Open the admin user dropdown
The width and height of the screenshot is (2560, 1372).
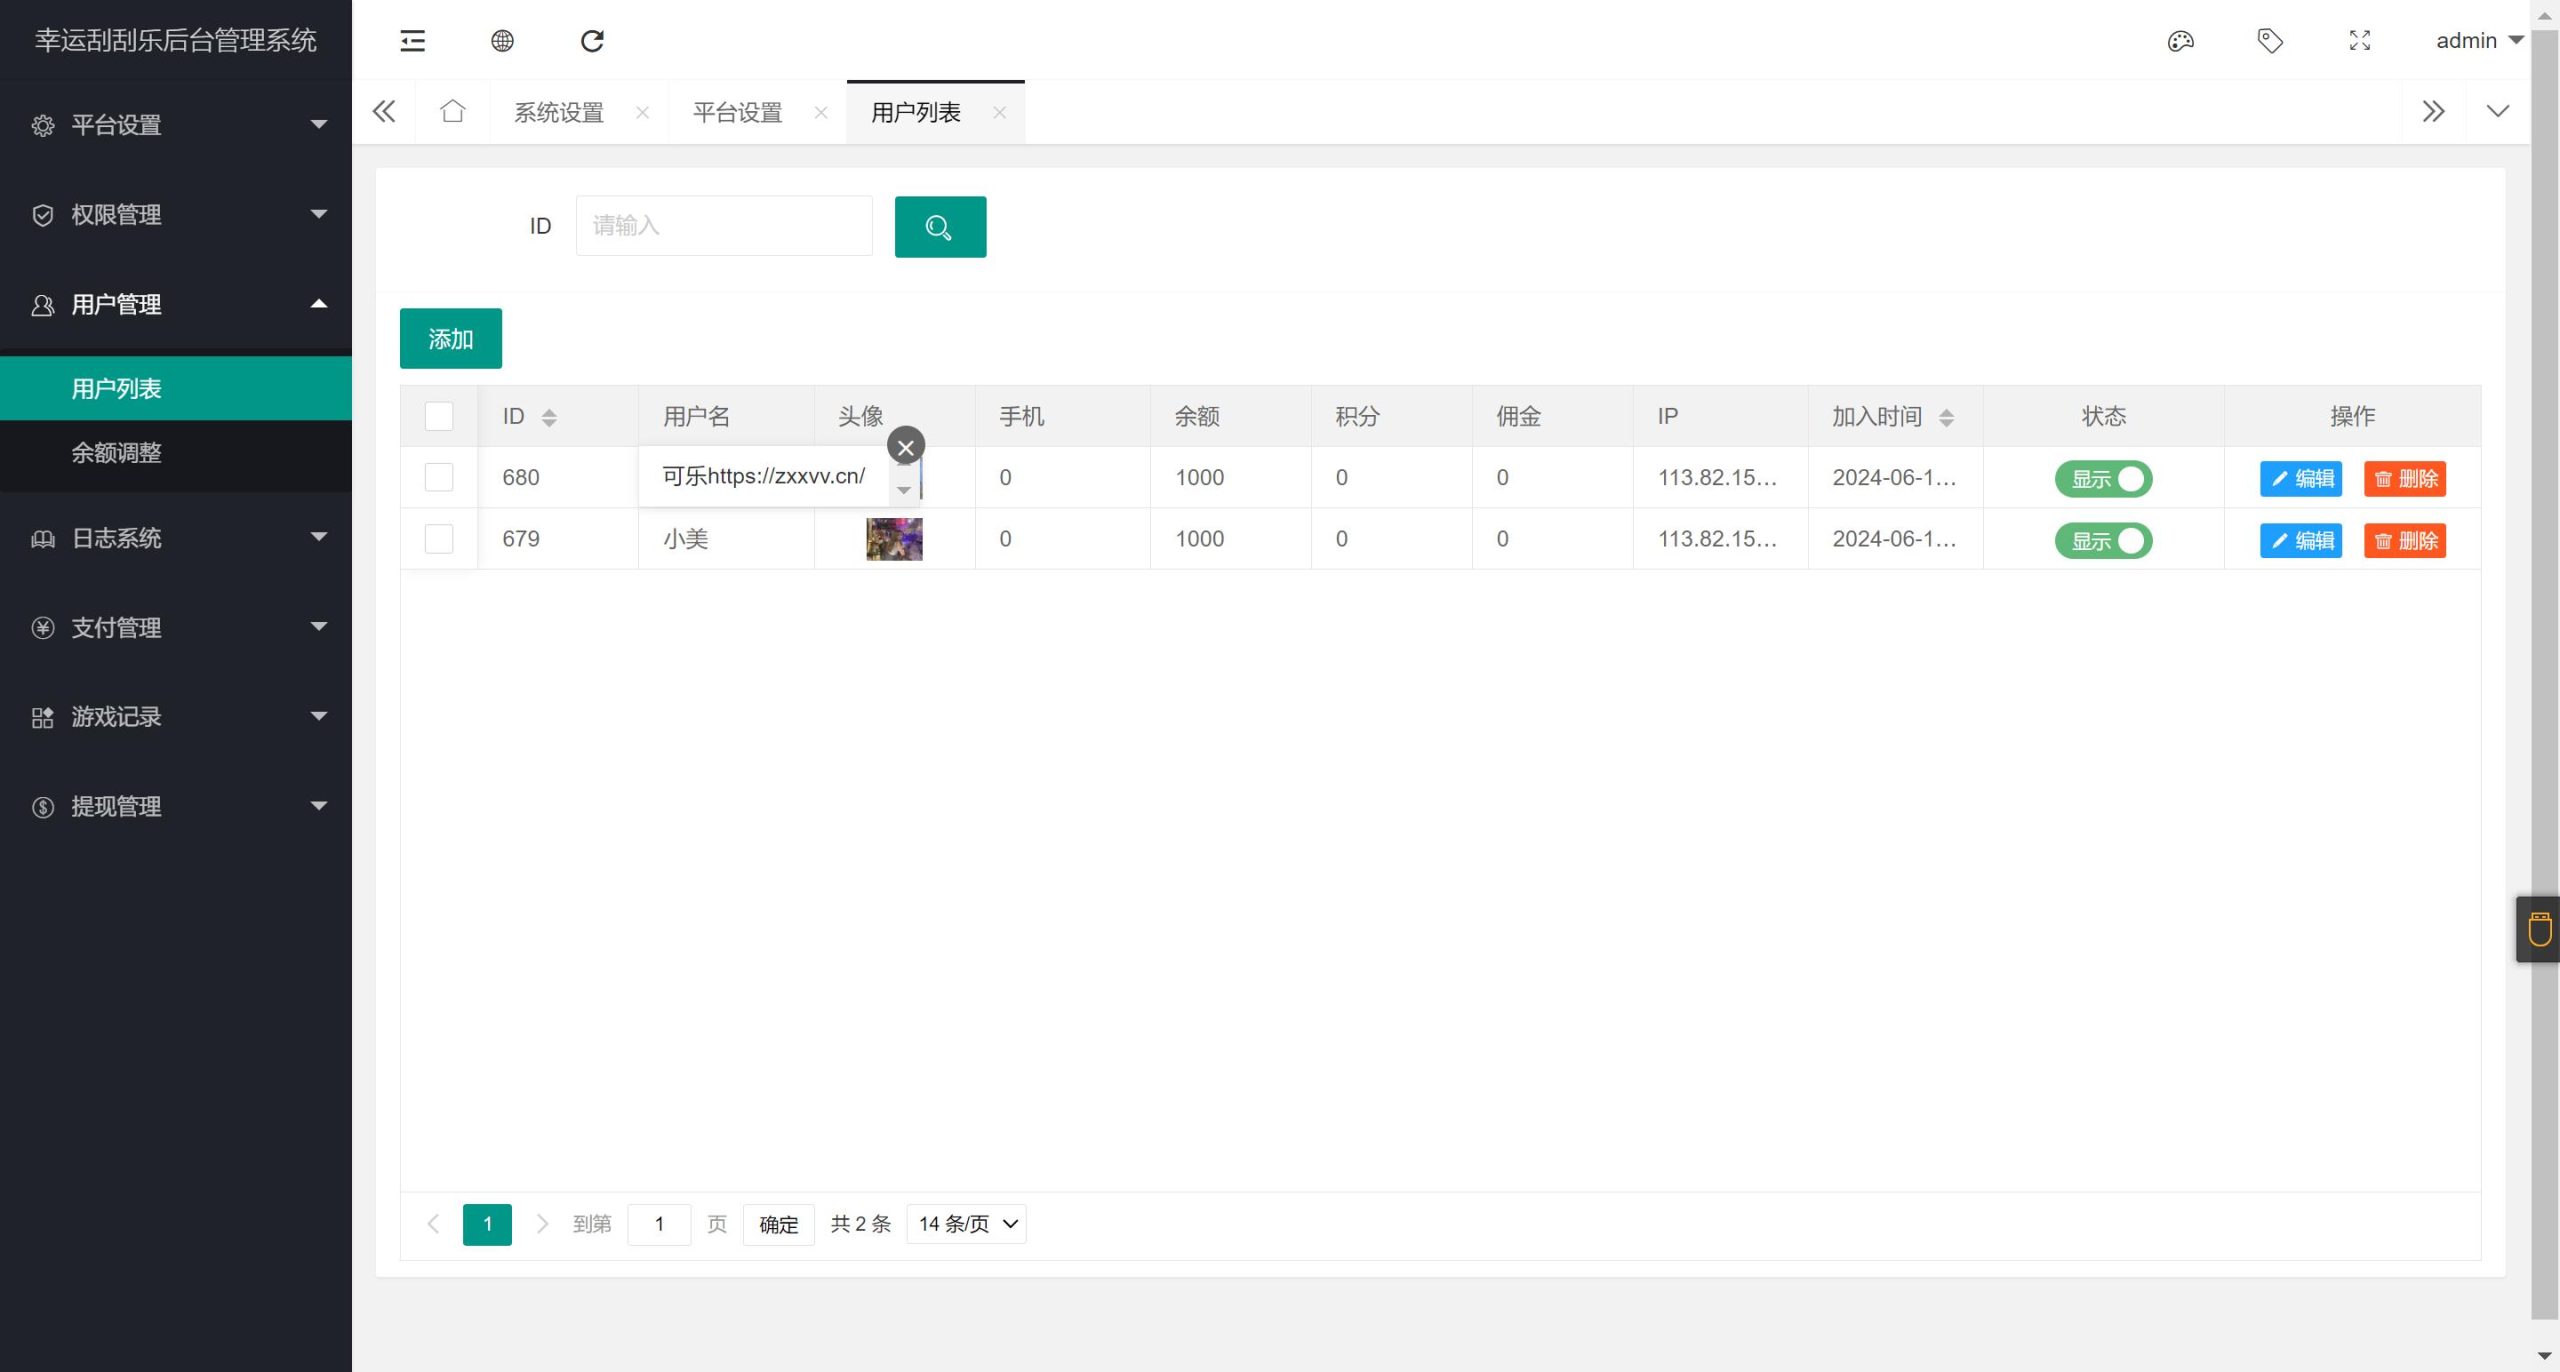2478,41
